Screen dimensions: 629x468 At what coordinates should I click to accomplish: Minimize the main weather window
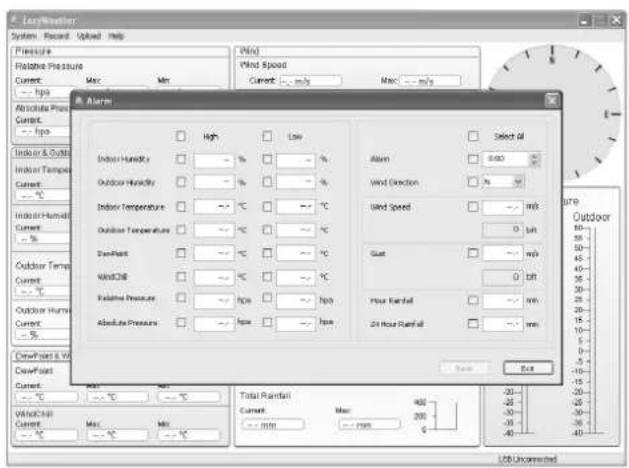[x=585, y=21]
